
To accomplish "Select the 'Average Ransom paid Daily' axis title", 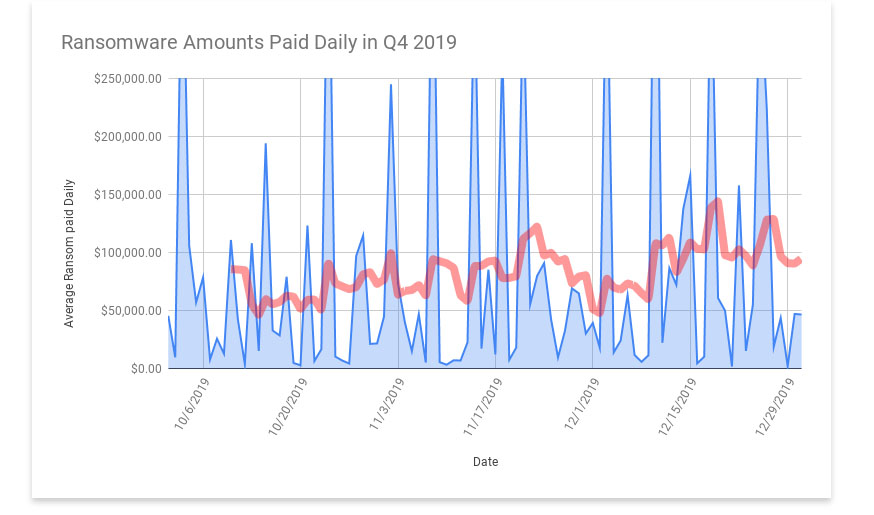I will (x=69, y=253).
